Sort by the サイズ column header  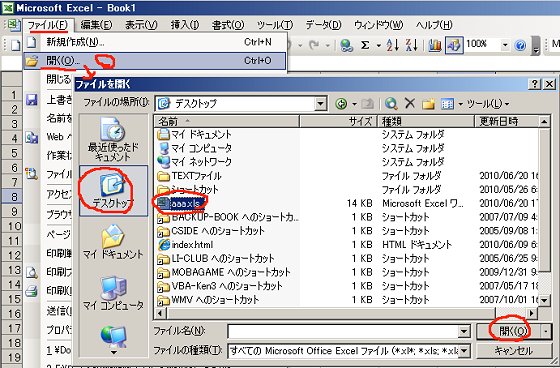[x=339, y=121]
